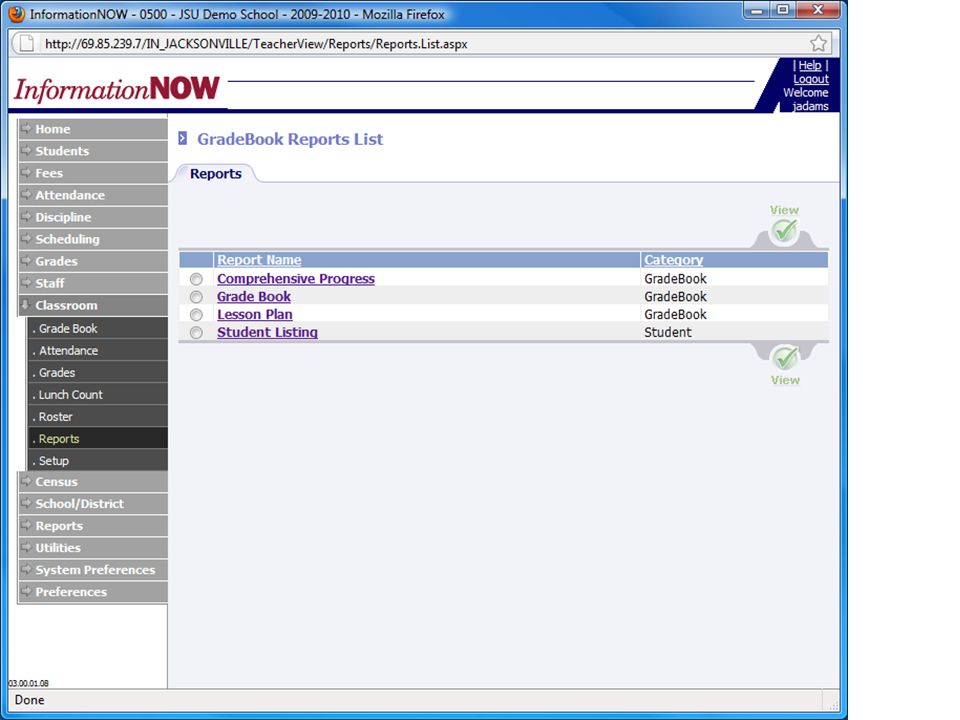Image resolution: width=960 pixels, height=720 pixels.
Task: Expand the Staff menu section
Action: pyautogui.click(x=93, y=283)
